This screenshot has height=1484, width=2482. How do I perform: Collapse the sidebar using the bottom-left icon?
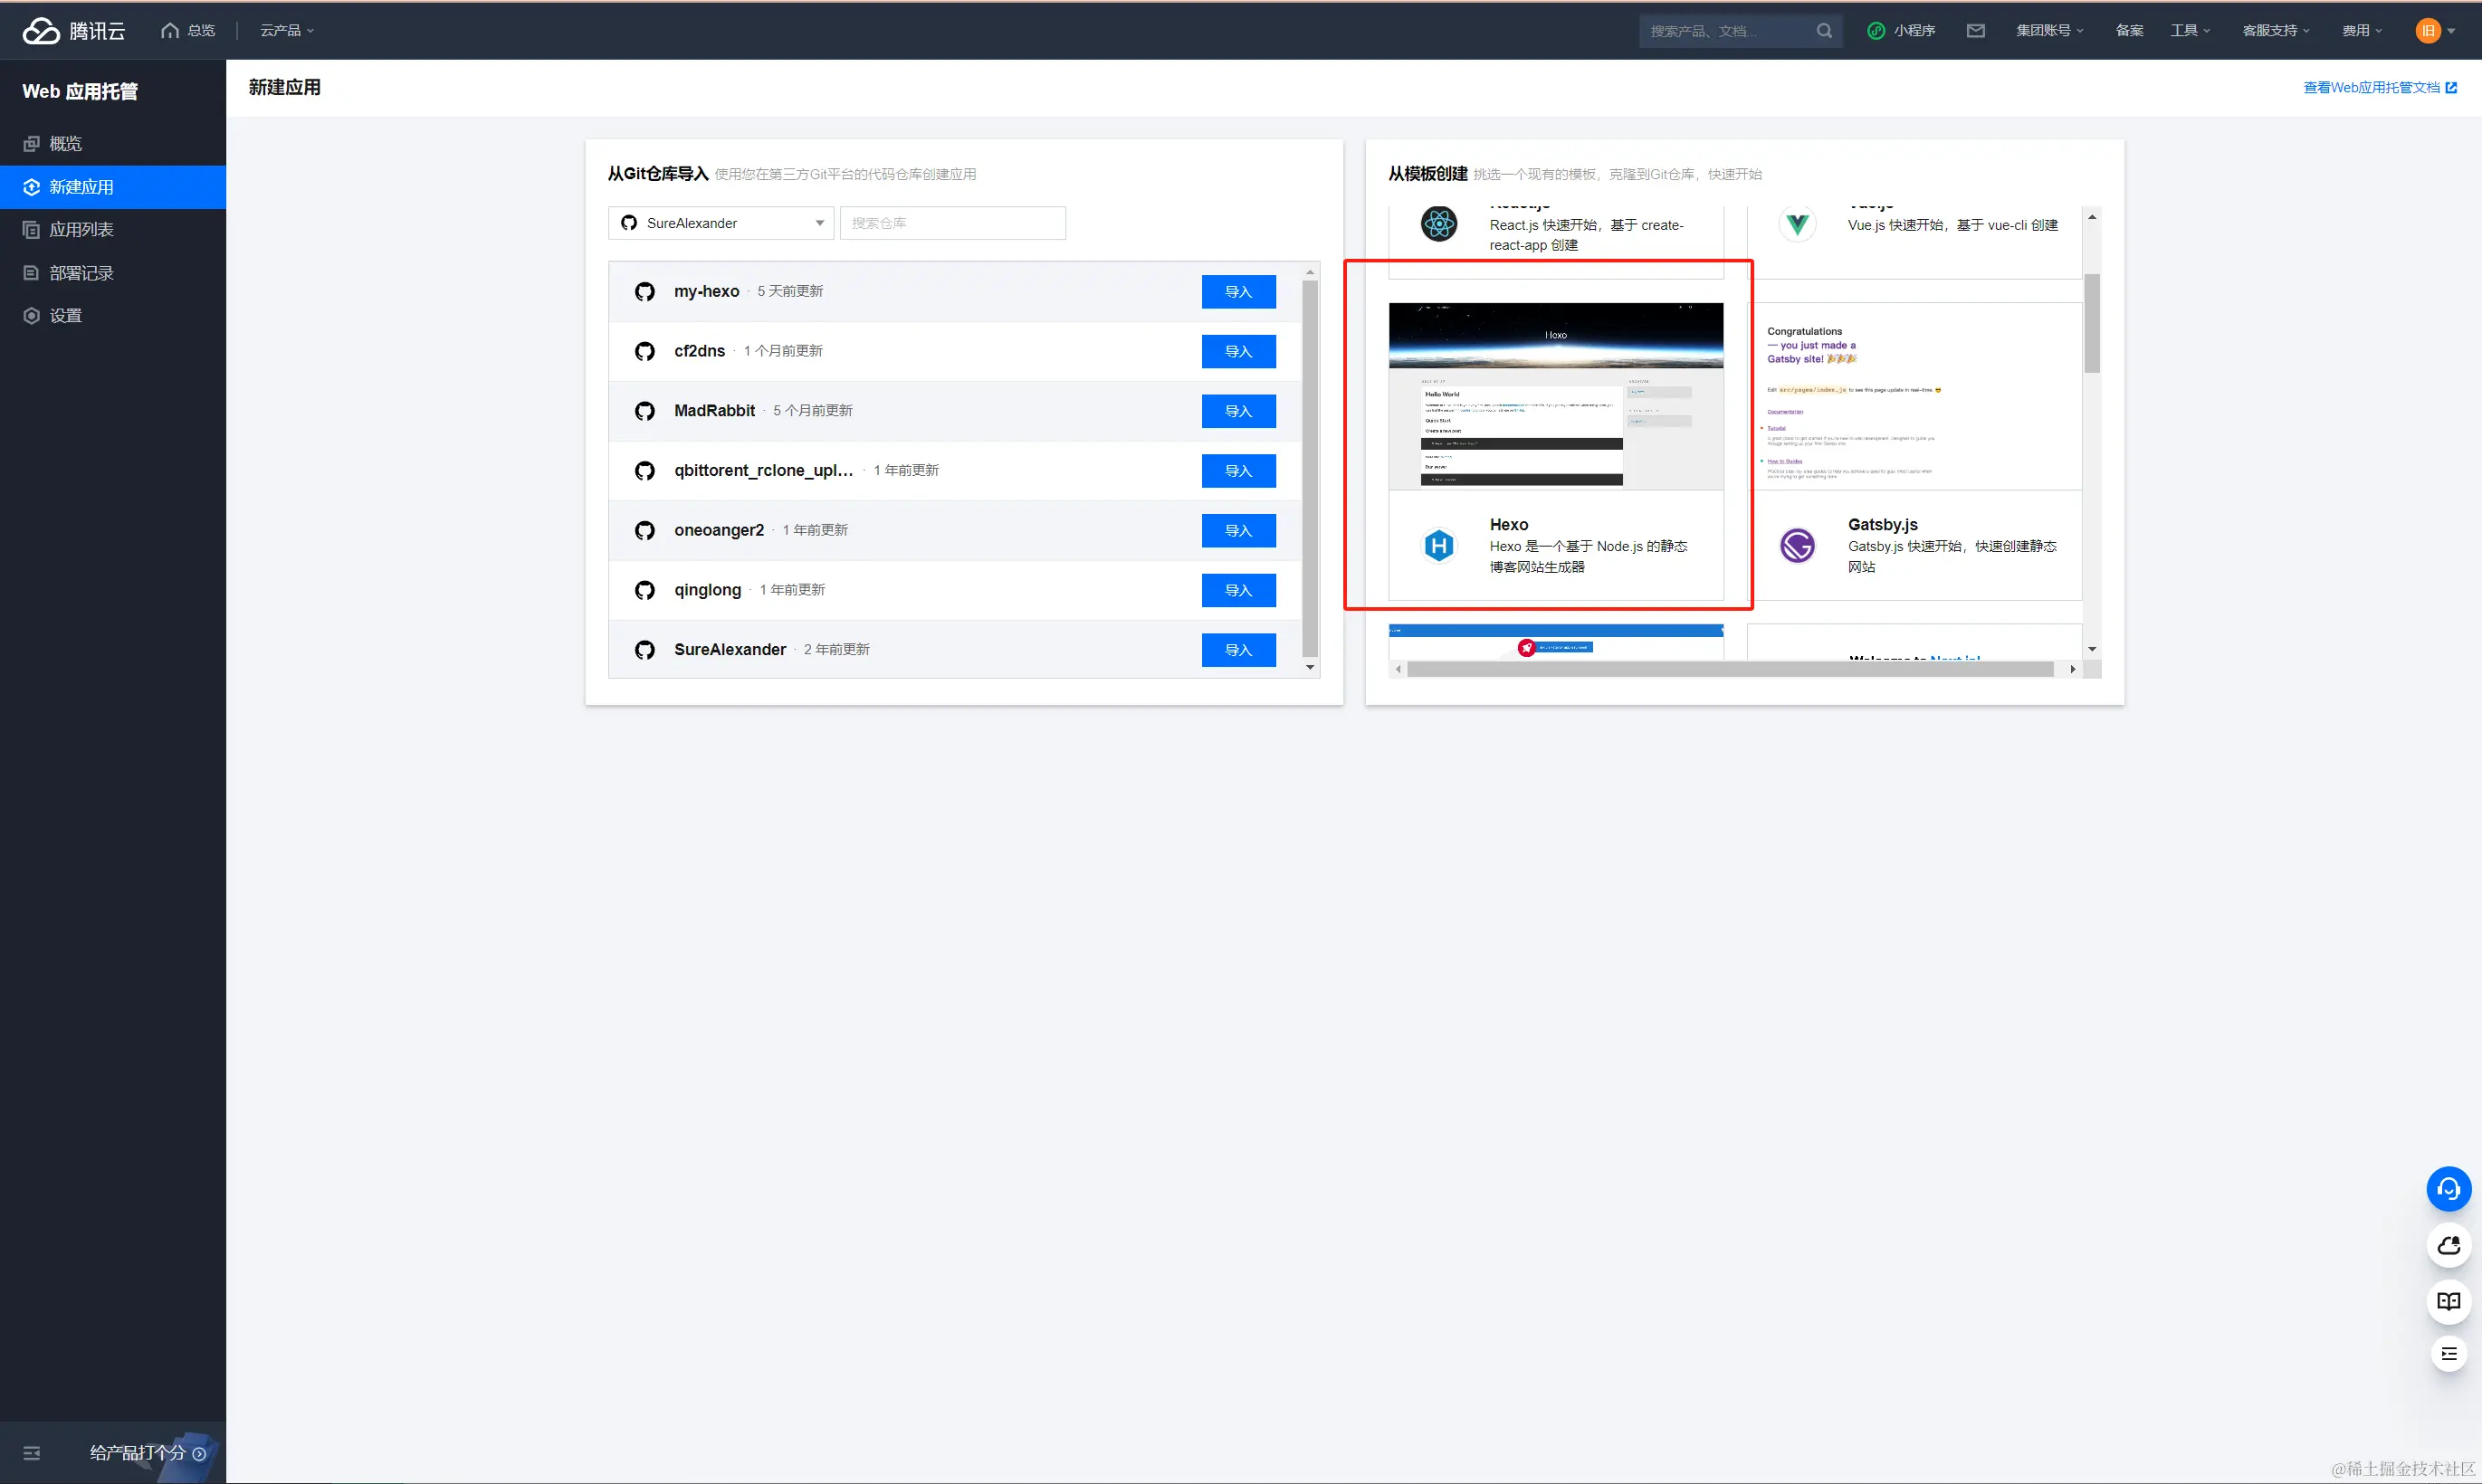point(32,1453)
